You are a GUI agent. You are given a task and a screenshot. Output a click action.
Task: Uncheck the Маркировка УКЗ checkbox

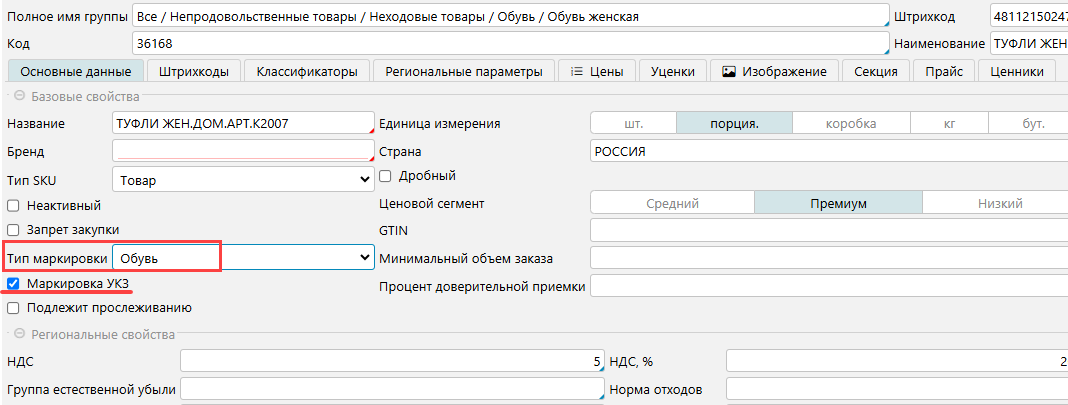pos(14,284)
